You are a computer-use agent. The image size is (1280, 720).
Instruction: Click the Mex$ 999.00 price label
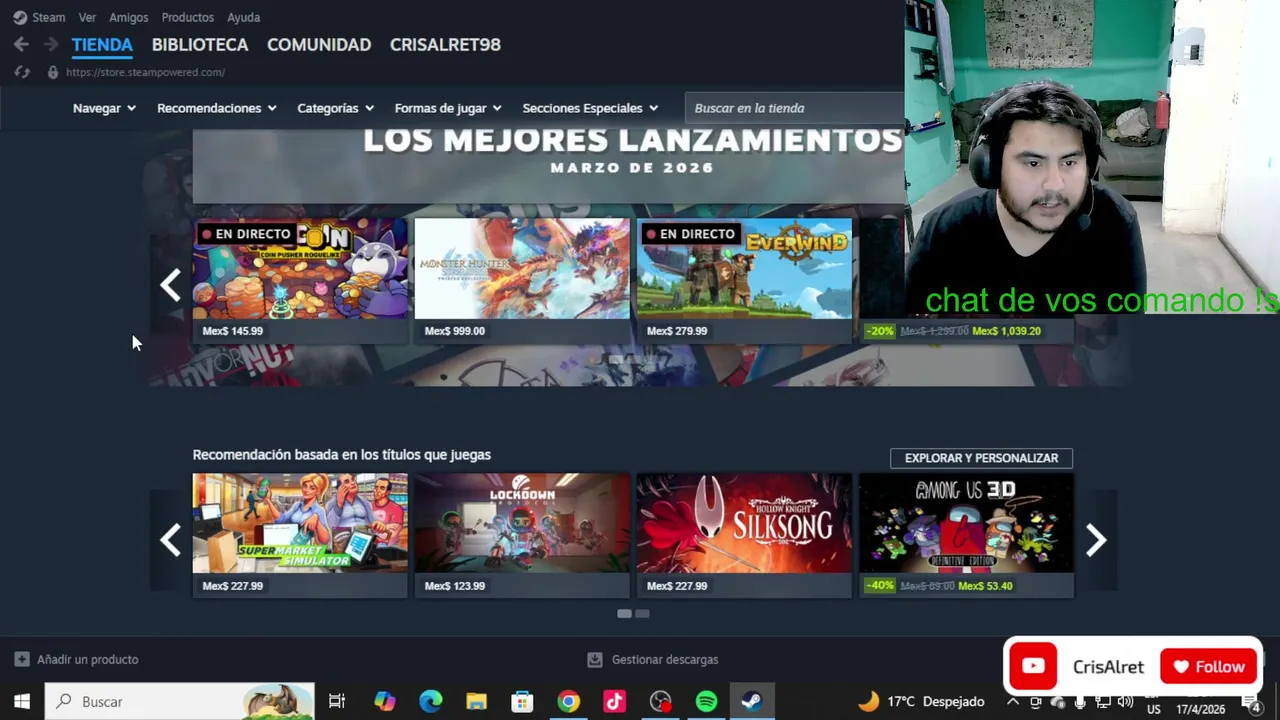tap(454, 331)
